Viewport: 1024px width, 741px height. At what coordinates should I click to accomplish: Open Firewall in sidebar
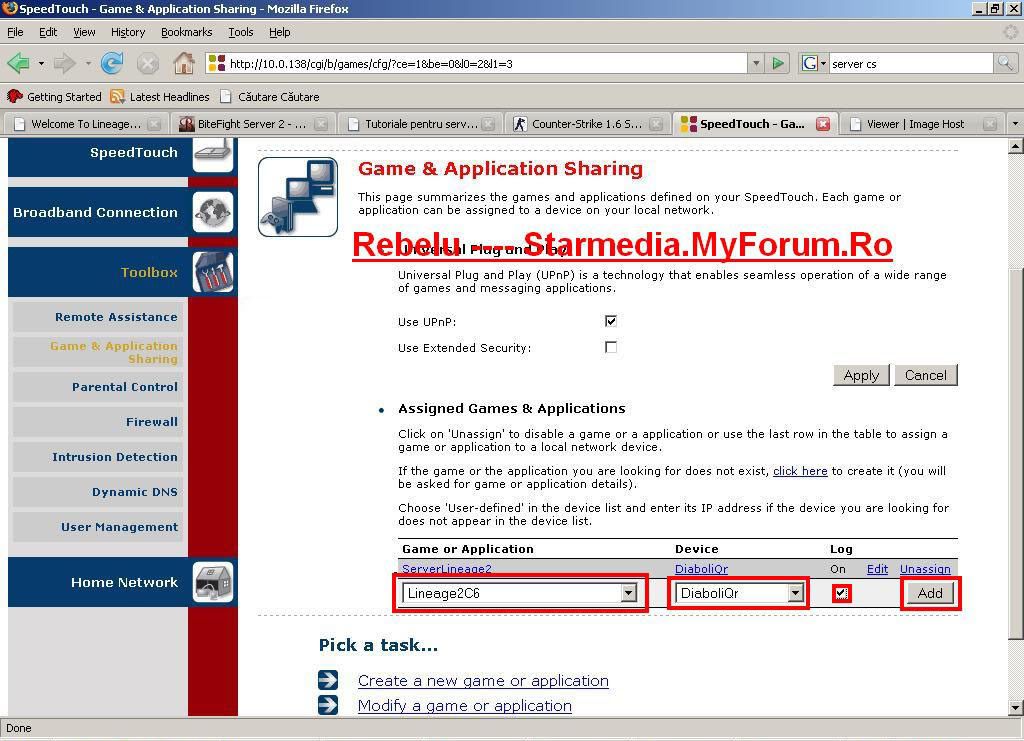(98, 422)
